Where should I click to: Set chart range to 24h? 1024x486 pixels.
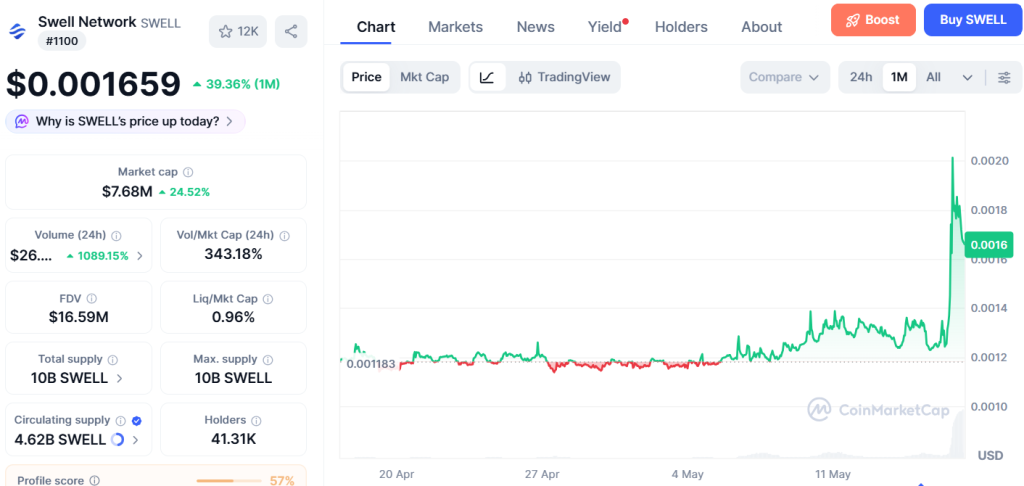tap(861, 77)
